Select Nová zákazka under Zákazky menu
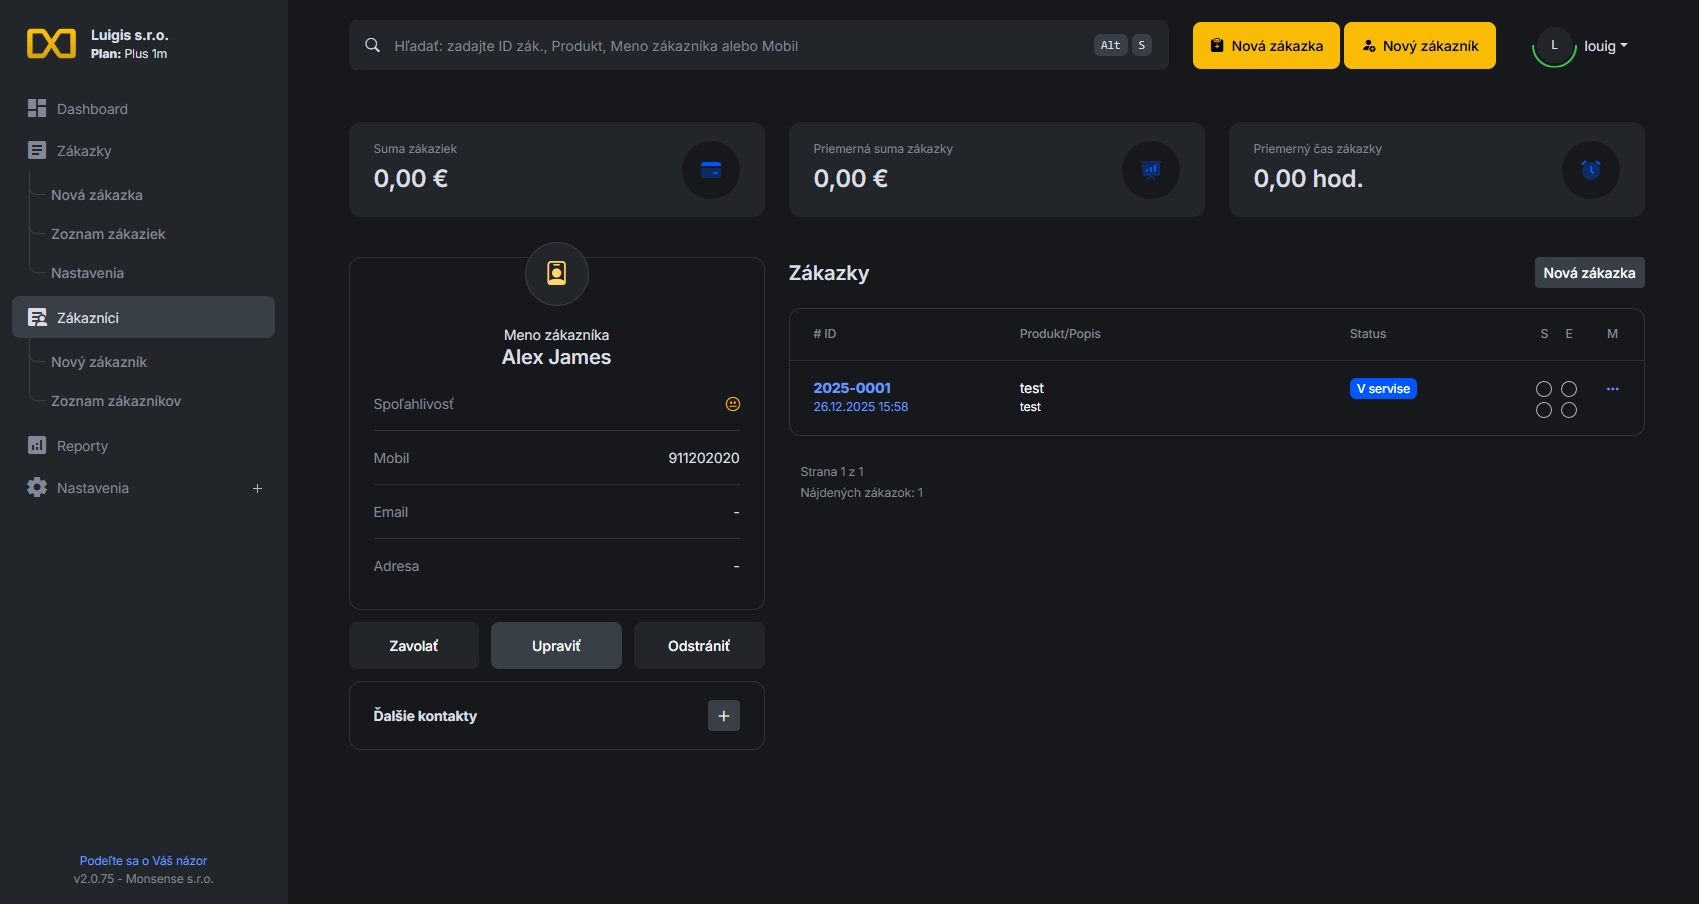1699x904 pixels. click(96, 194)
